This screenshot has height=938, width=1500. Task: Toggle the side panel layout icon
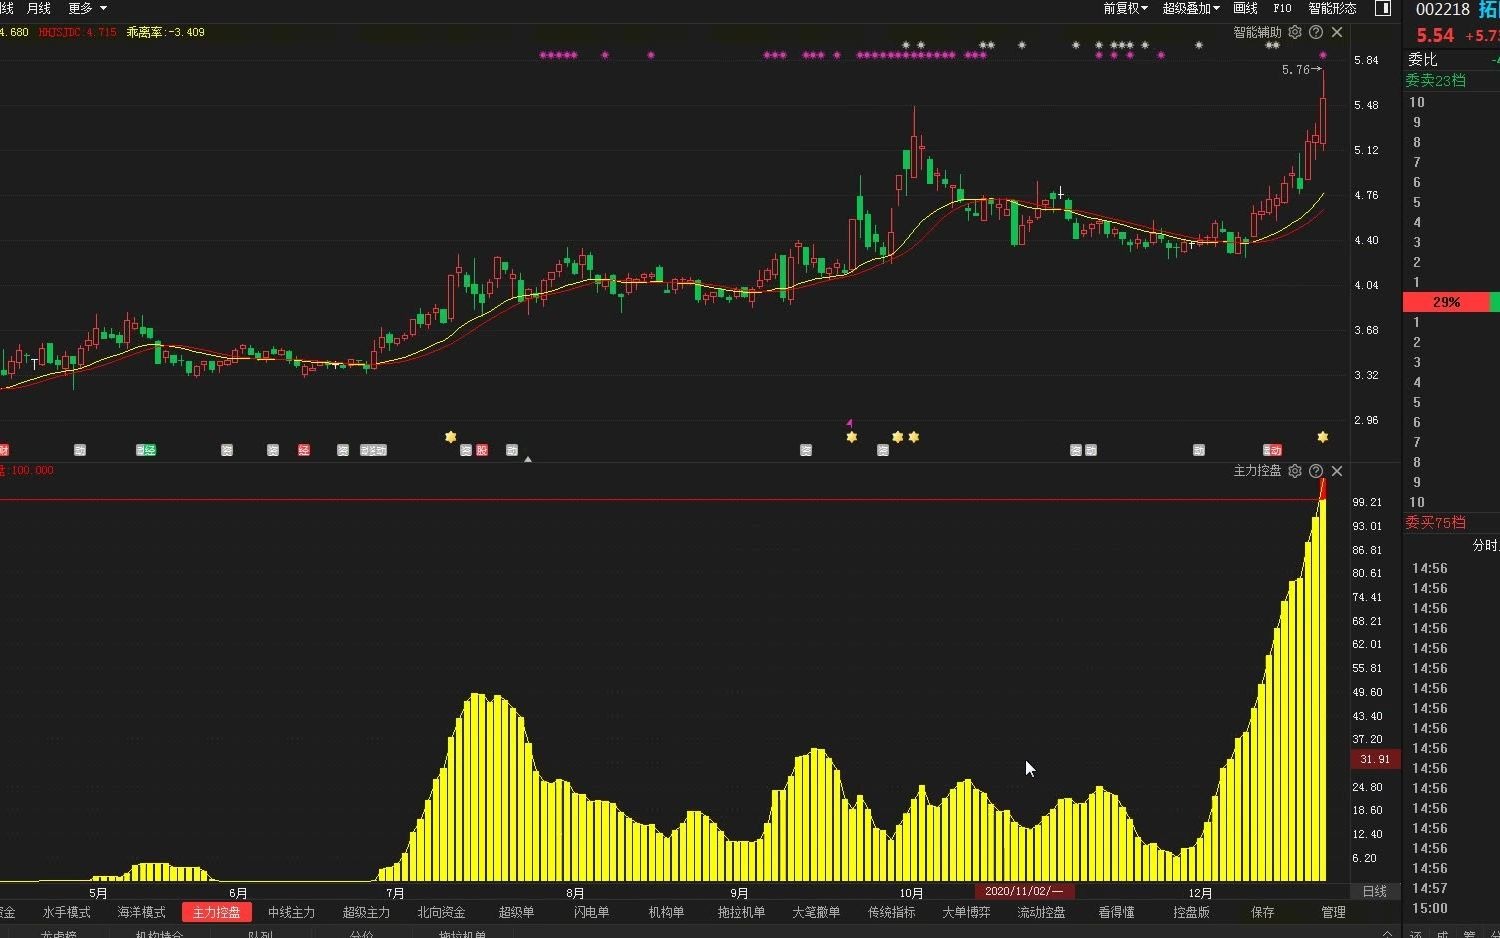pos(1383,8)
